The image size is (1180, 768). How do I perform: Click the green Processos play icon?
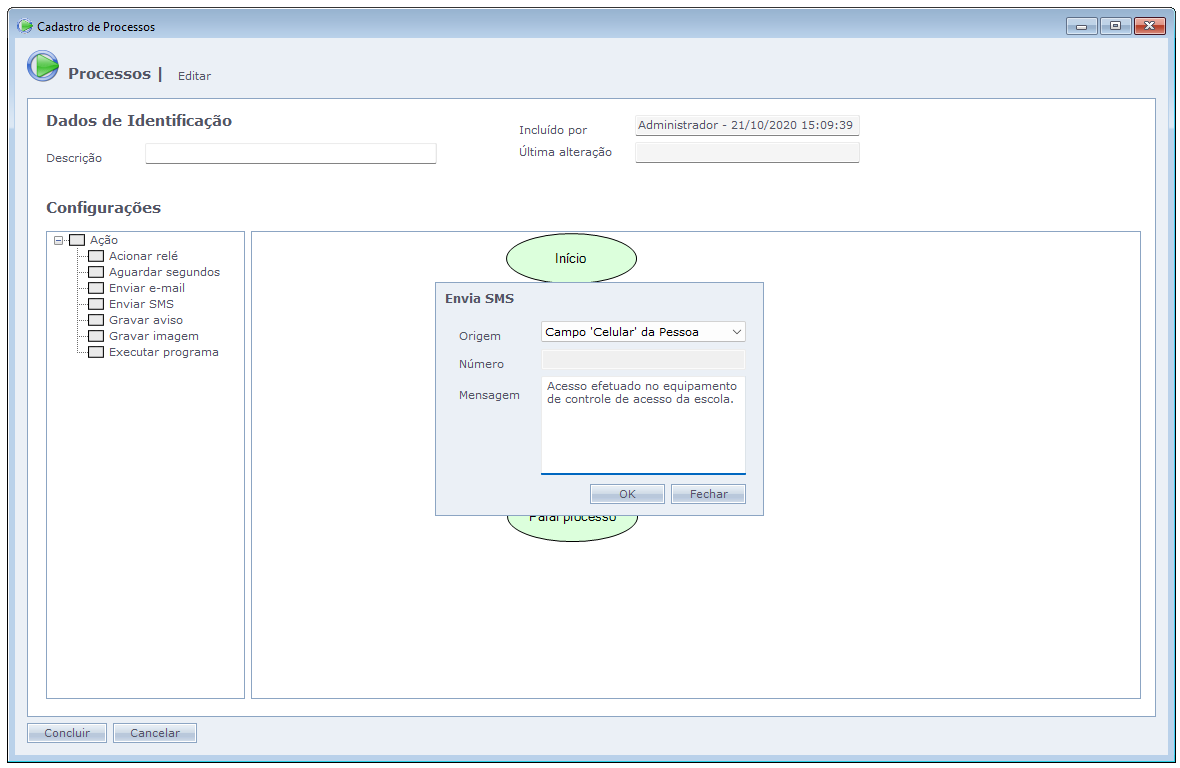click(43, 66)
